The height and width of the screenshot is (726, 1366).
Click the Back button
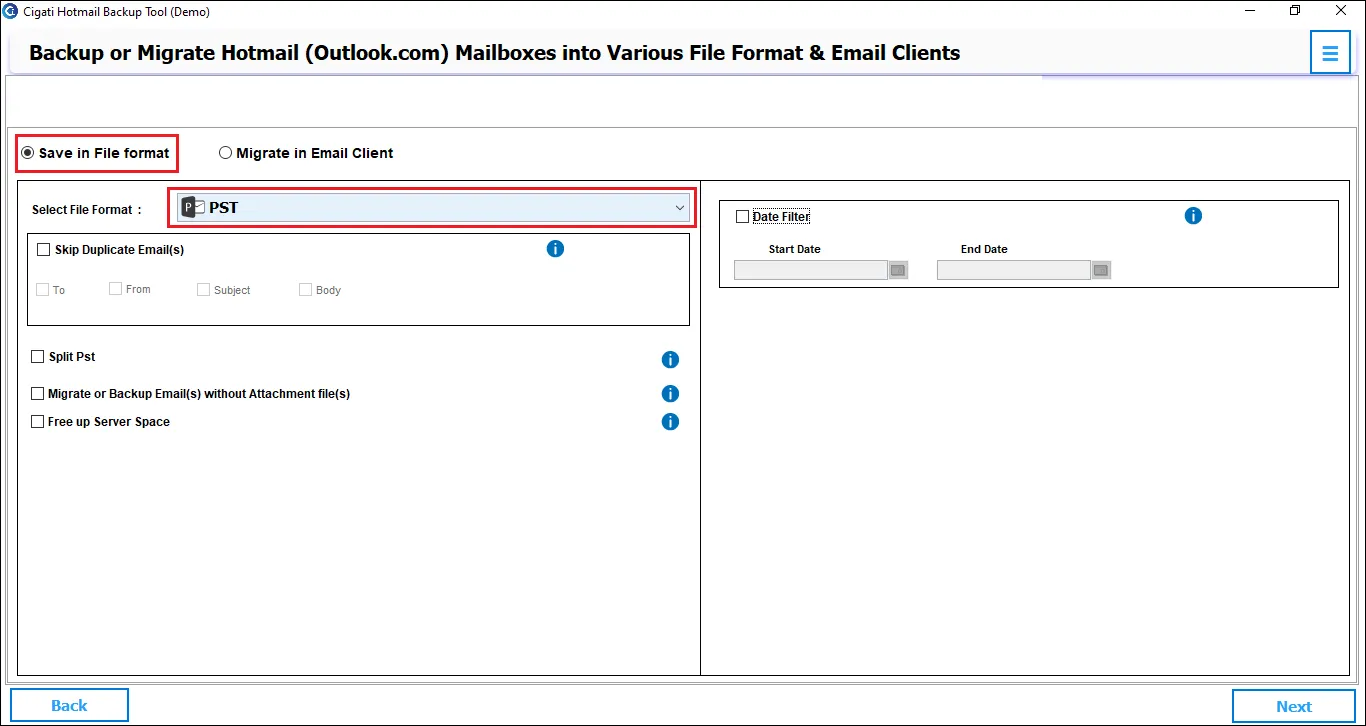click(69, 705)
